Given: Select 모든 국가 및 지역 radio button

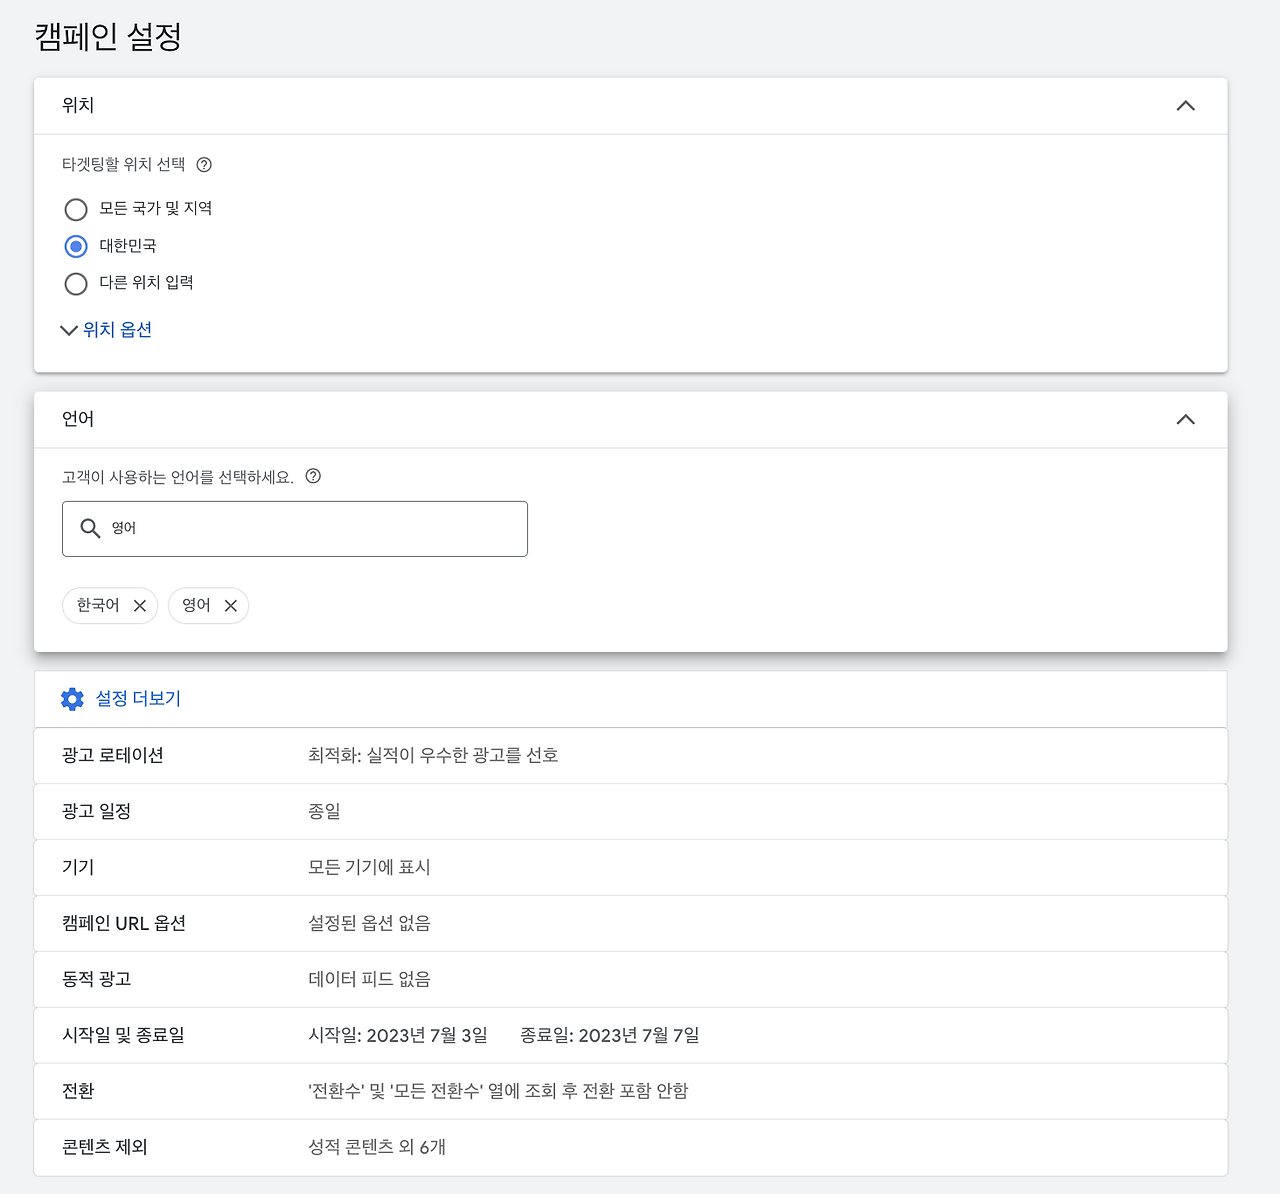Looking at the screenshot, I should coord(75,209).
